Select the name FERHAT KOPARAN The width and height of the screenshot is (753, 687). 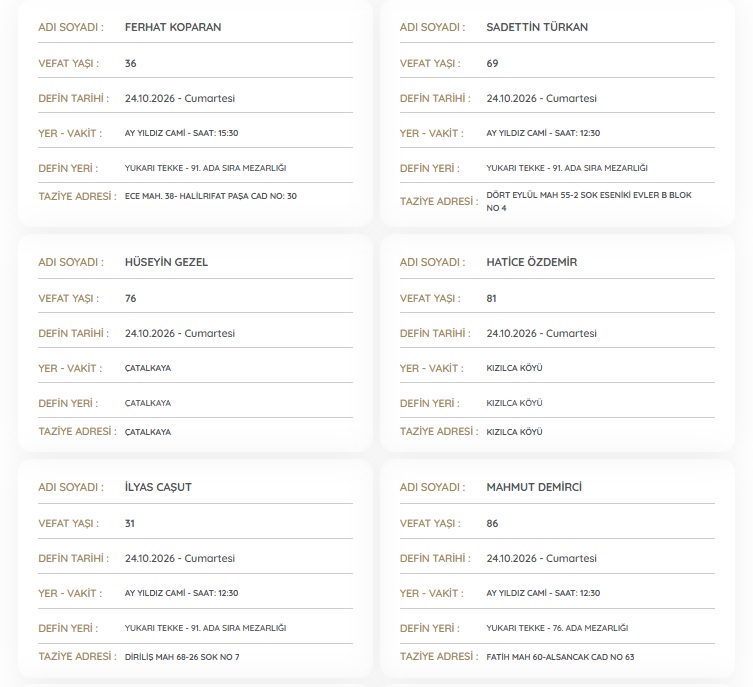click(x=173, y=27)
